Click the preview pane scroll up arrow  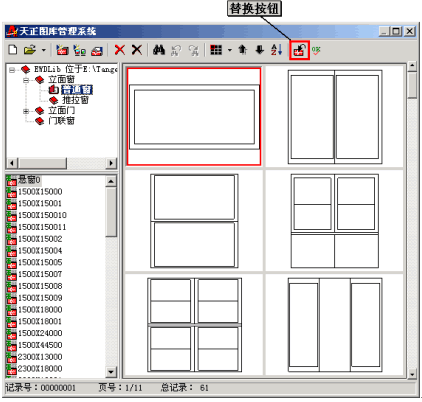click(x=412, y=66)
